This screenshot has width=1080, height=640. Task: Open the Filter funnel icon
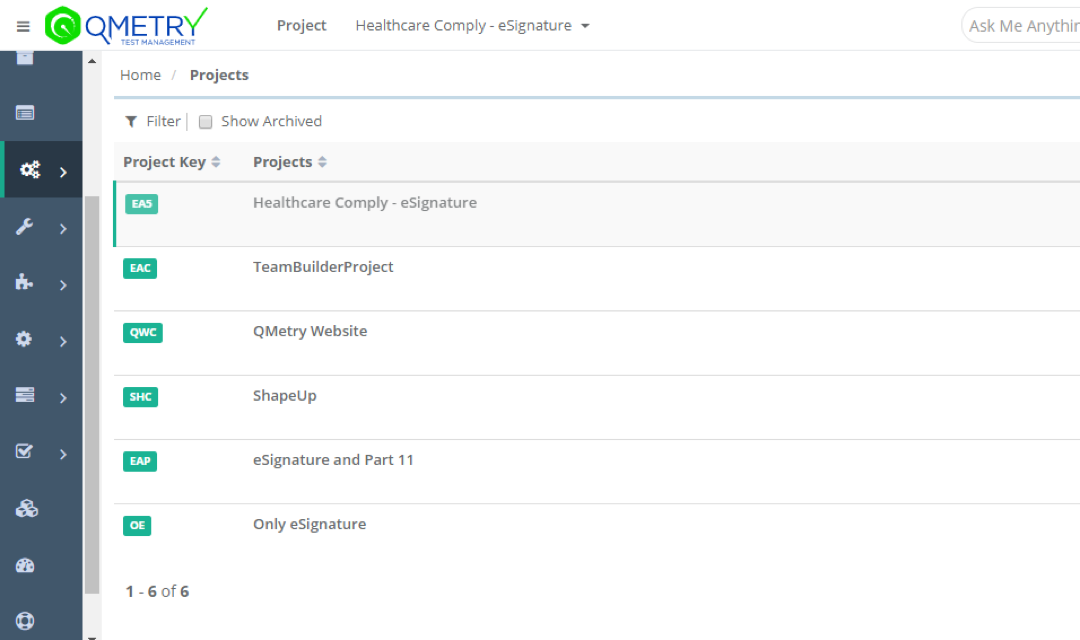tap(131, 122)
